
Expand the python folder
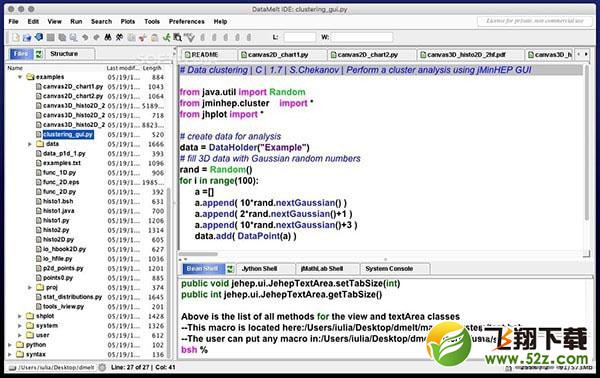point(10,345)
